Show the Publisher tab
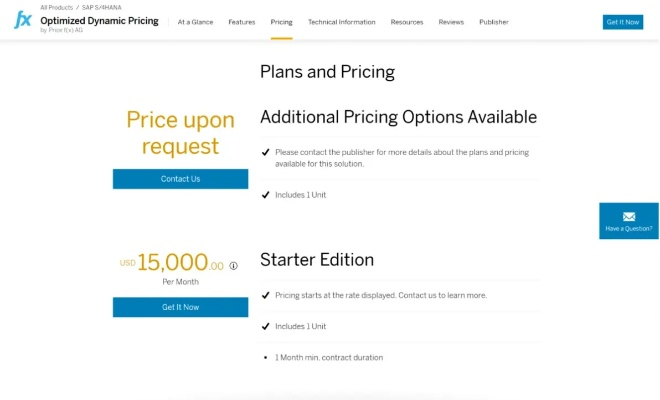Screen dimensions: 660x400 click(x=494, y=22)
